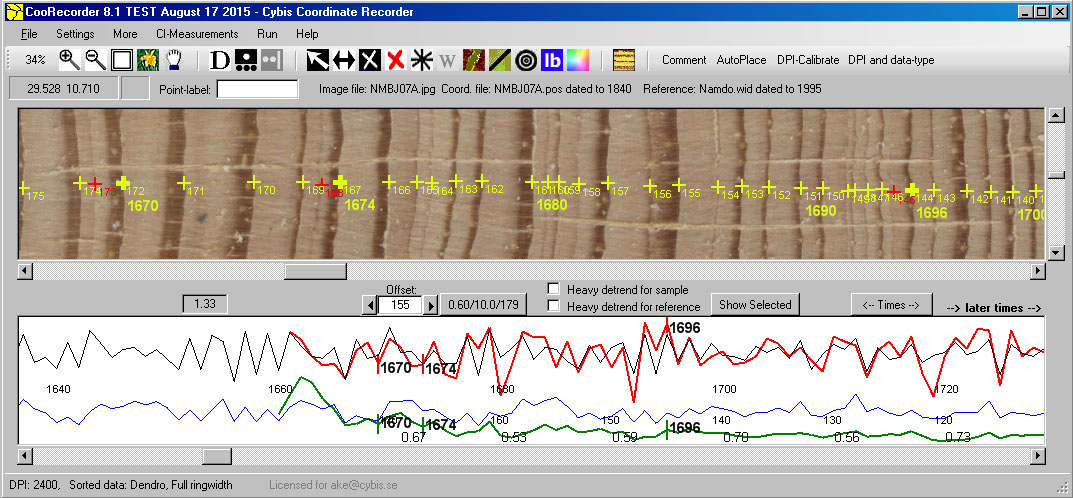The height and width of the screenshot is (498, 1073).
Task: Open the CI-Measurements menu
Action: (197, 34)
